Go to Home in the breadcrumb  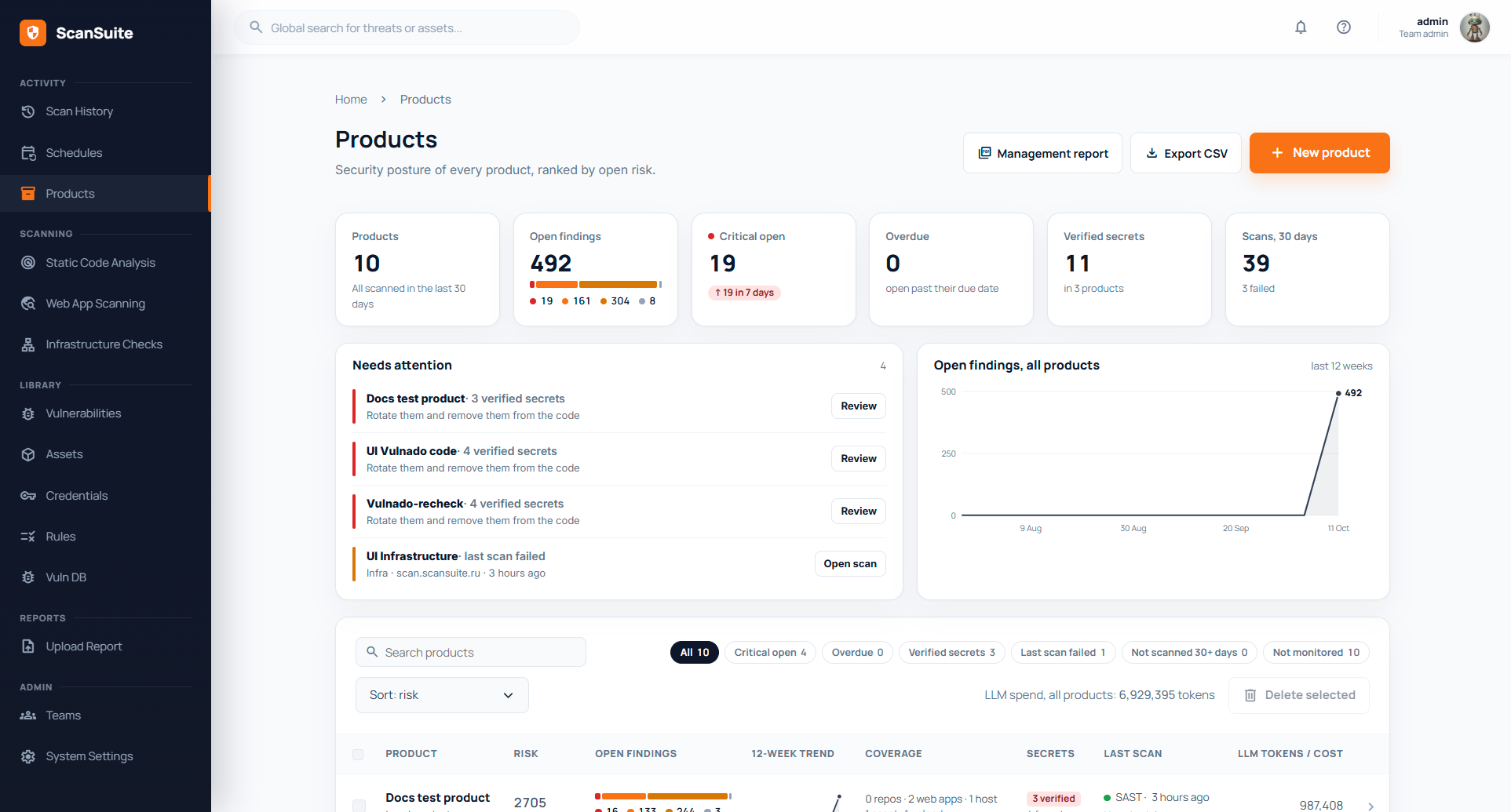[351, 99]
